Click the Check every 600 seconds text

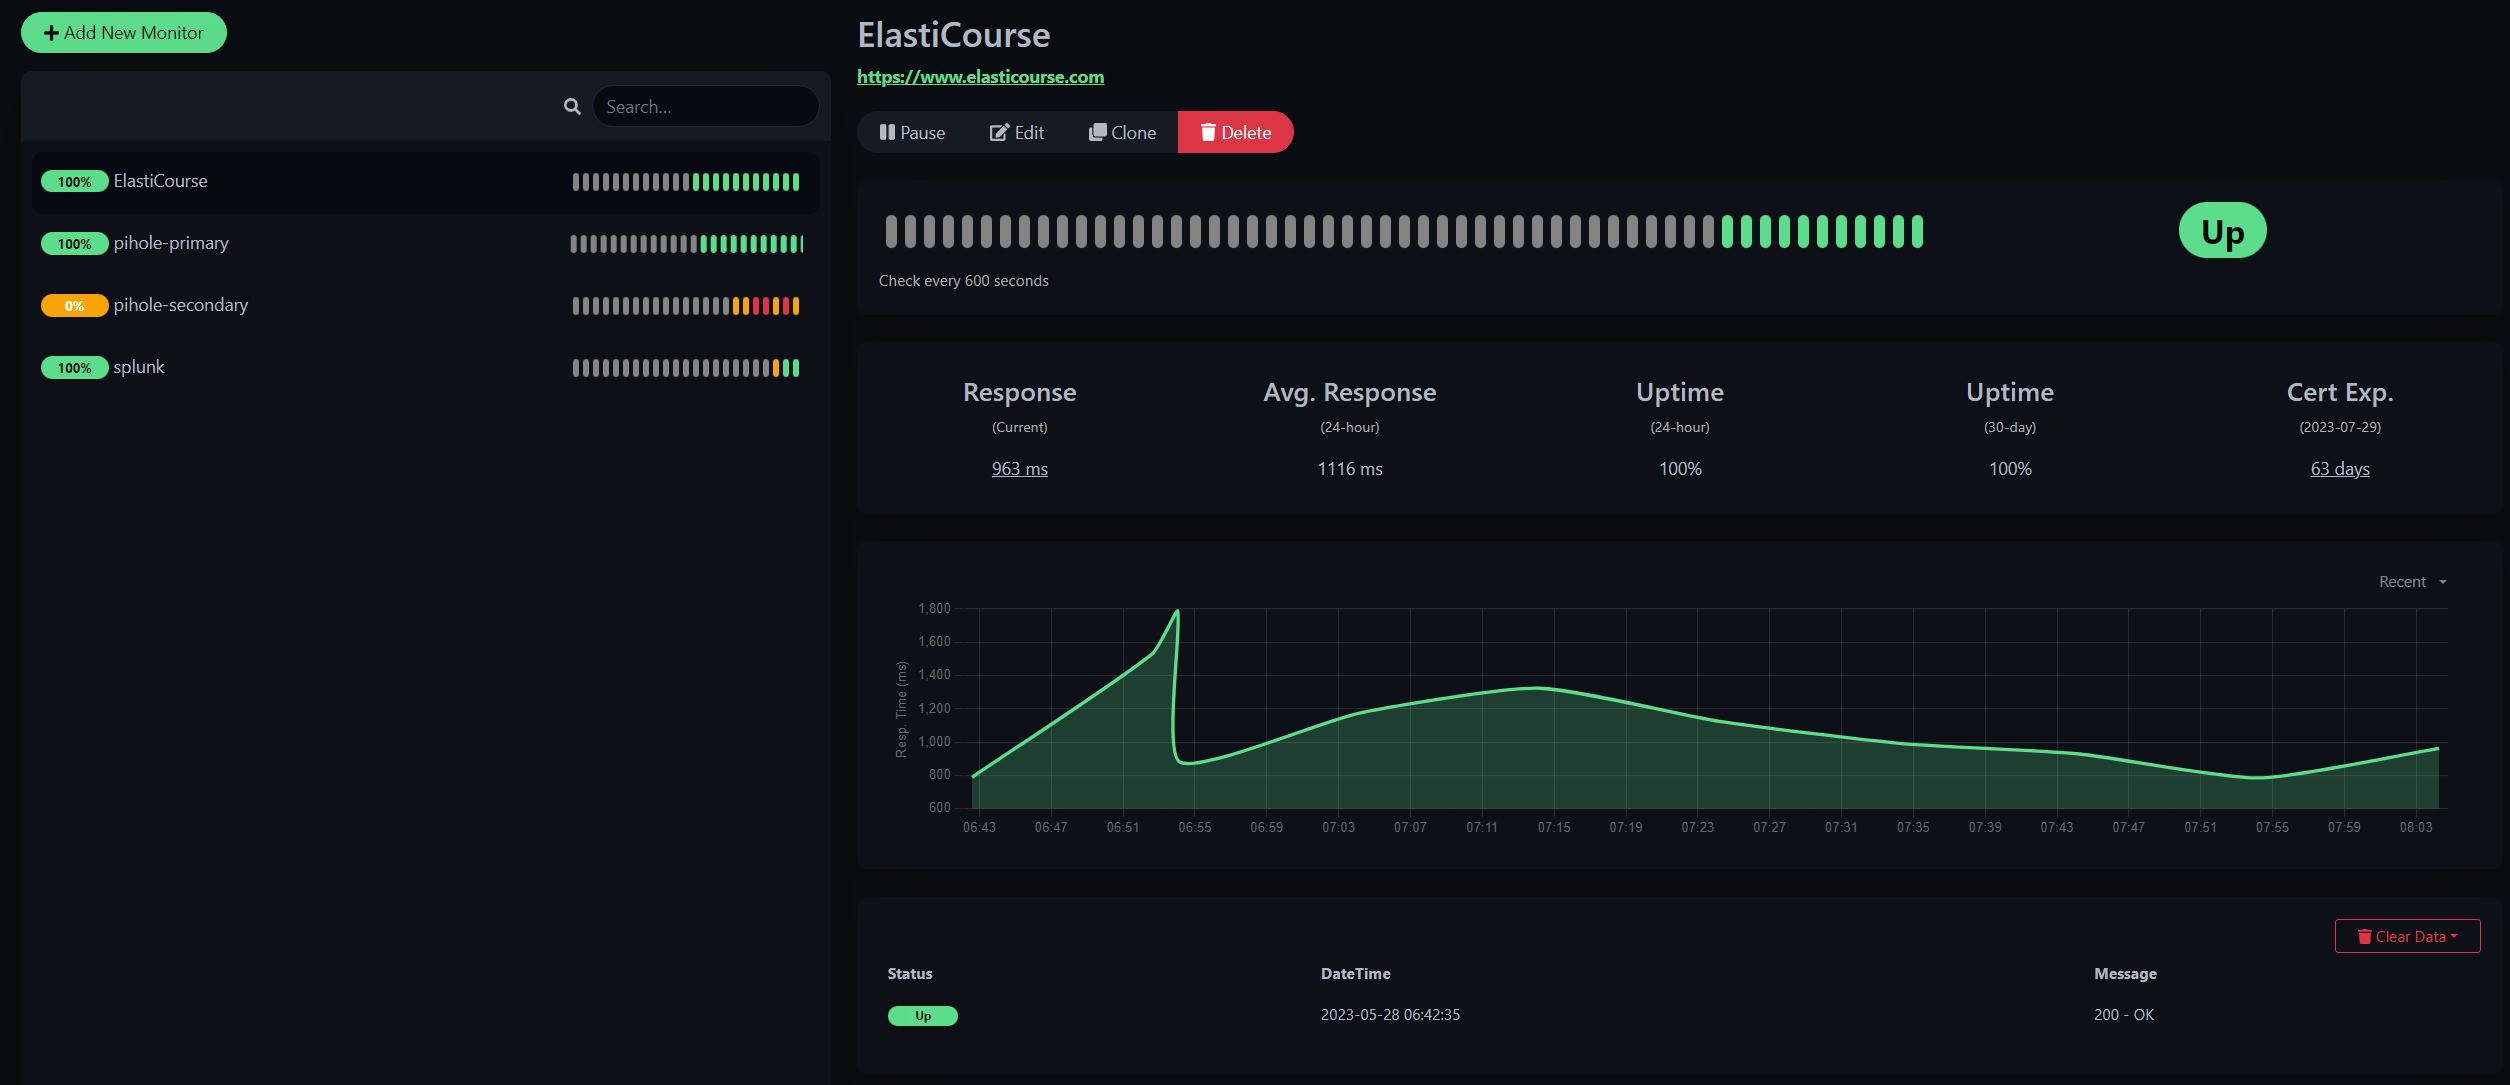click(x=964, y=281)
